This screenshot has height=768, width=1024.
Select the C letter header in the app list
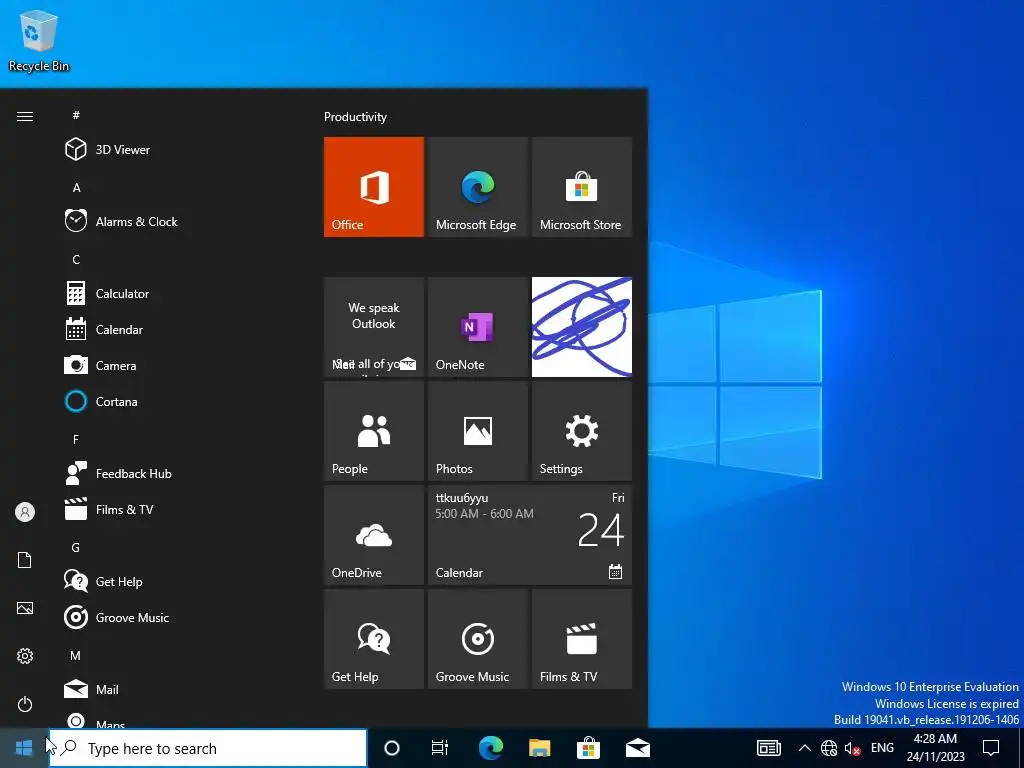[76, 259]
